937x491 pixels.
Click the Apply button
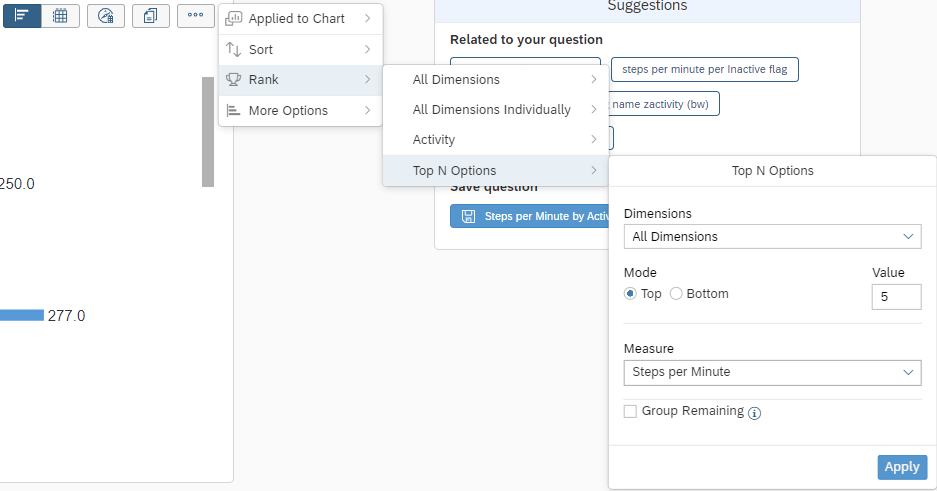pos(902,467)
